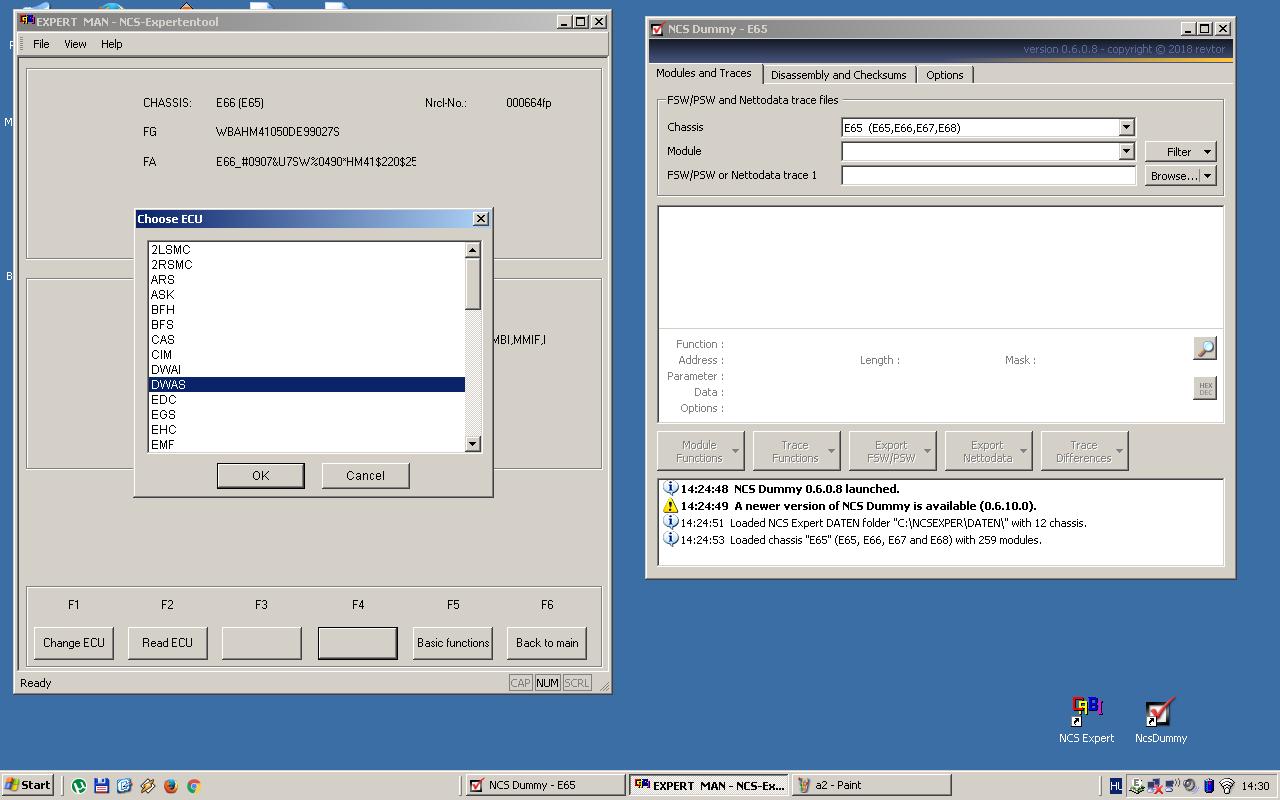The height and width of the screenshot is (800, 1280).
Task: Click the Start button on the taskbar
Action: pyautogui.click(x=27, y=785)
